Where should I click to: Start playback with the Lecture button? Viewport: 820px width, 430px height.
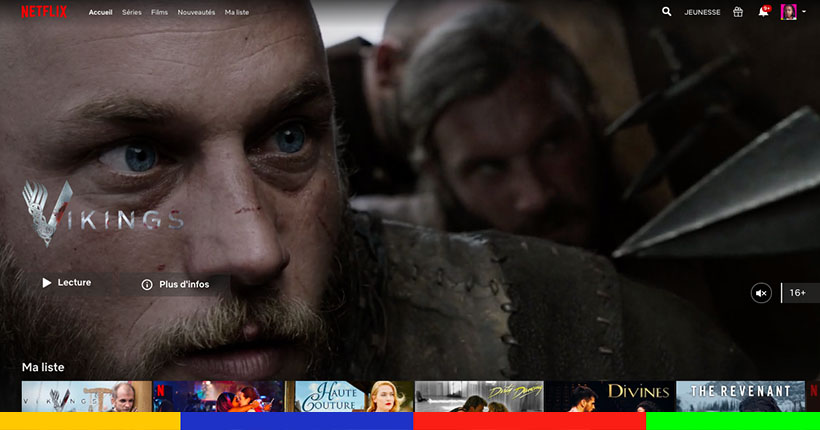[x=66, y=282]
